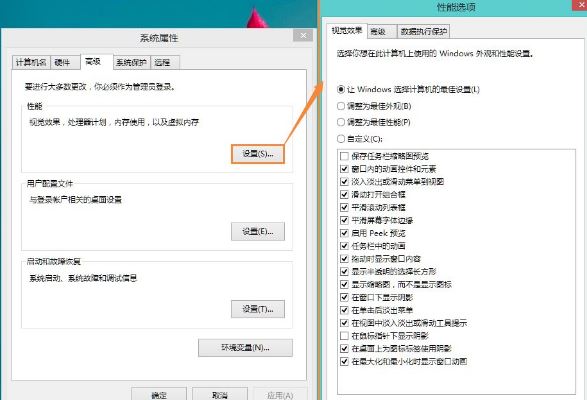Toggle 启用 Peek 预览 checkbox
This screenshot has height=400, width=587.
click(x=344, y=233)
